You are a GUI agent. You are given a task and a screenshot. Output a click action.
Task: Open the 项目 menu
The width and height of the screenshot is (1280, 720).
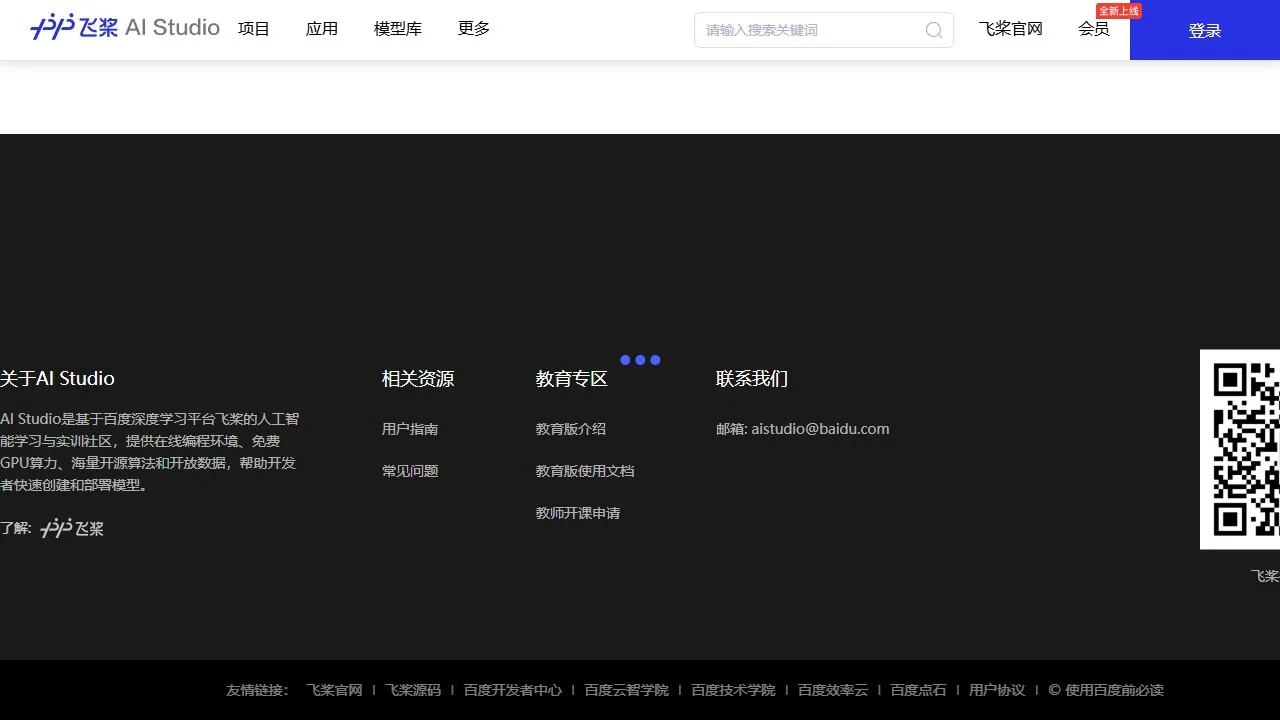pos(254,29)
